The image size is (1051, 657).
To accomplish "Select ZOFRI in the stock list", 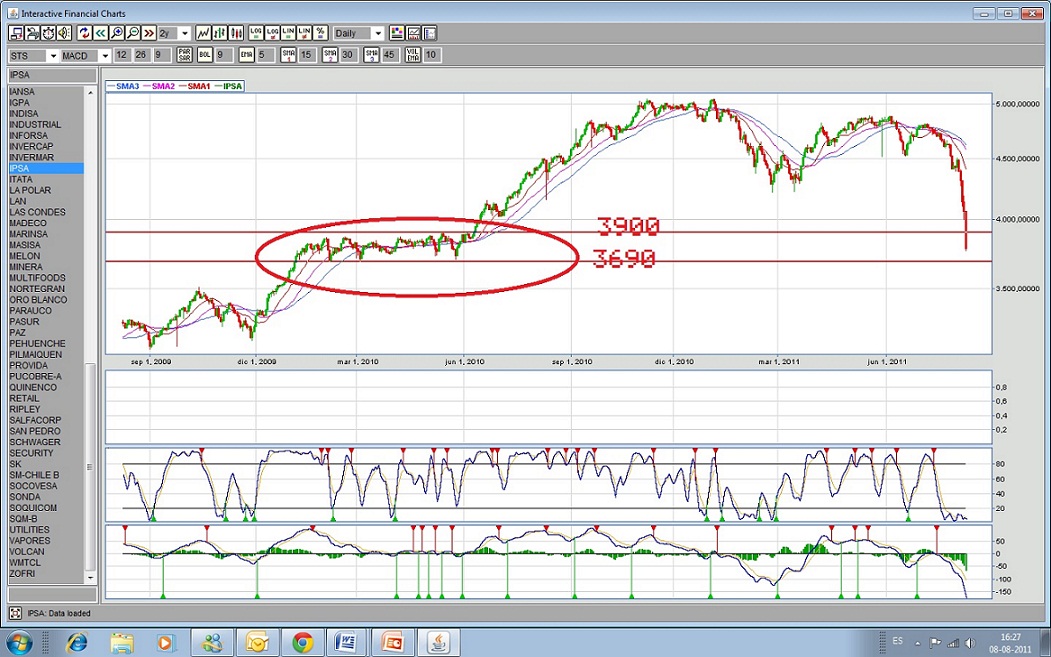I will (46, 573).
